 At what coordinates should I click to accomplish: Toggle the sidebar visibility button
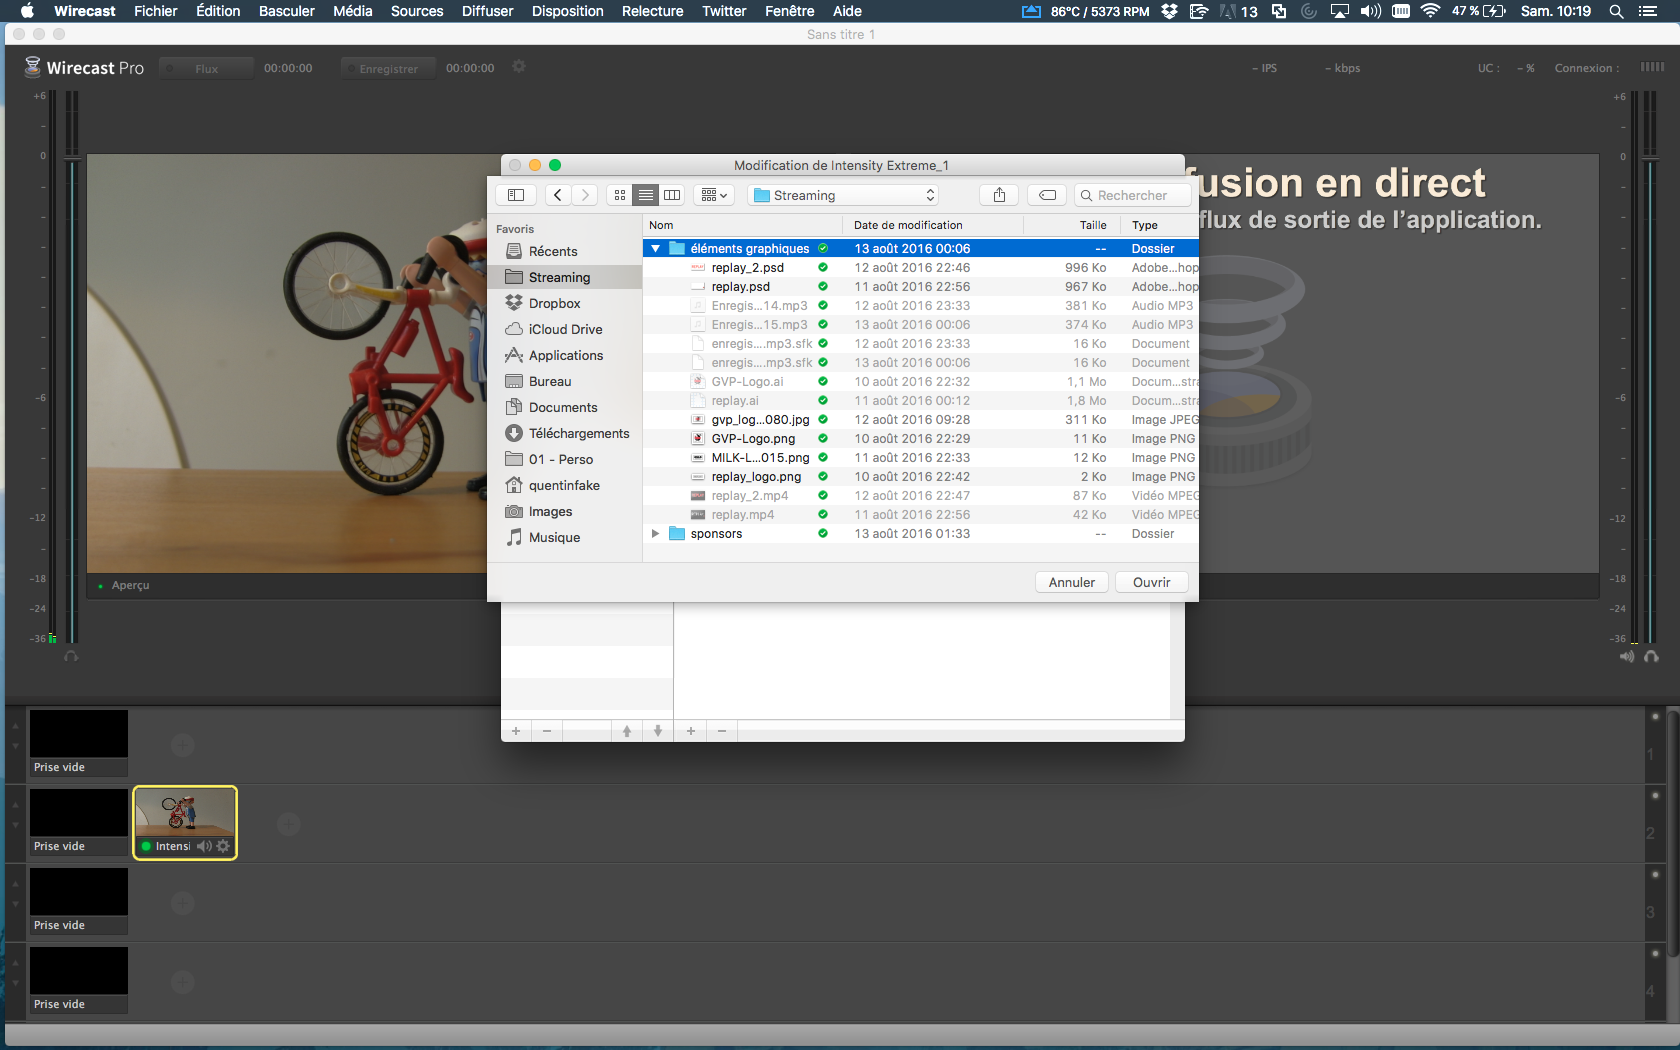coord(516,195)
